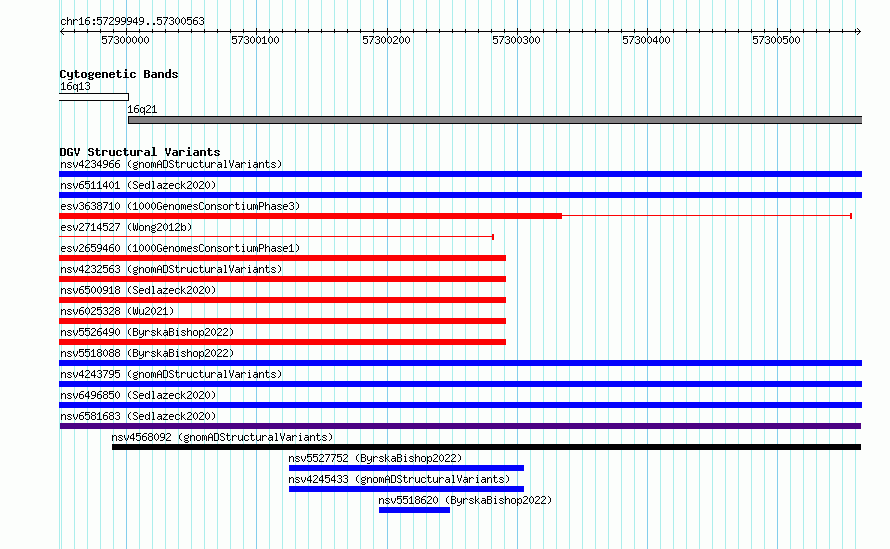This screenshot has height=549, width=890.
Task: Select the blue bar under nsv6496850
Action: tap(460, 405)
